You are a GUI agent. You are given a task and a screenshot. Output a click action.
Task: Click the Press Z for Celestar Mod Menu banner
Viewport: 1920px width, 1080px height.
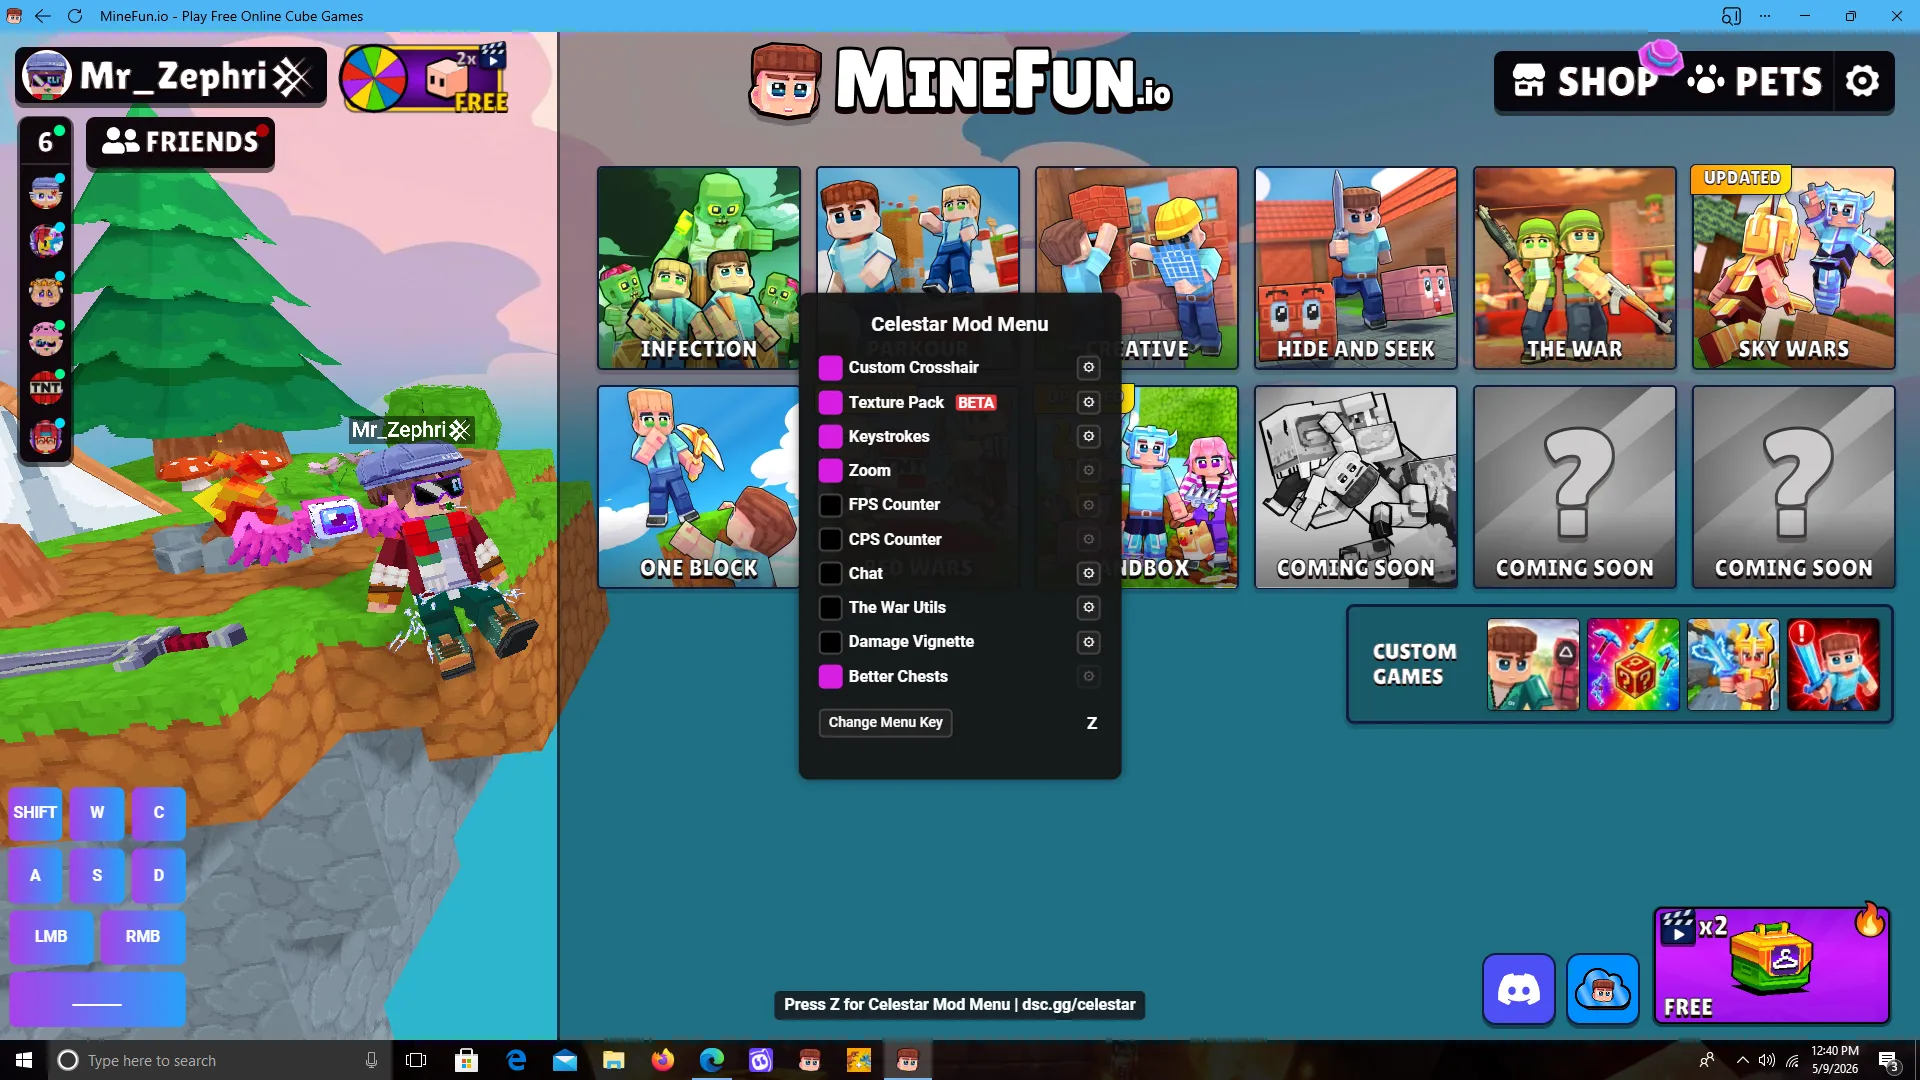pos(960,1005)
